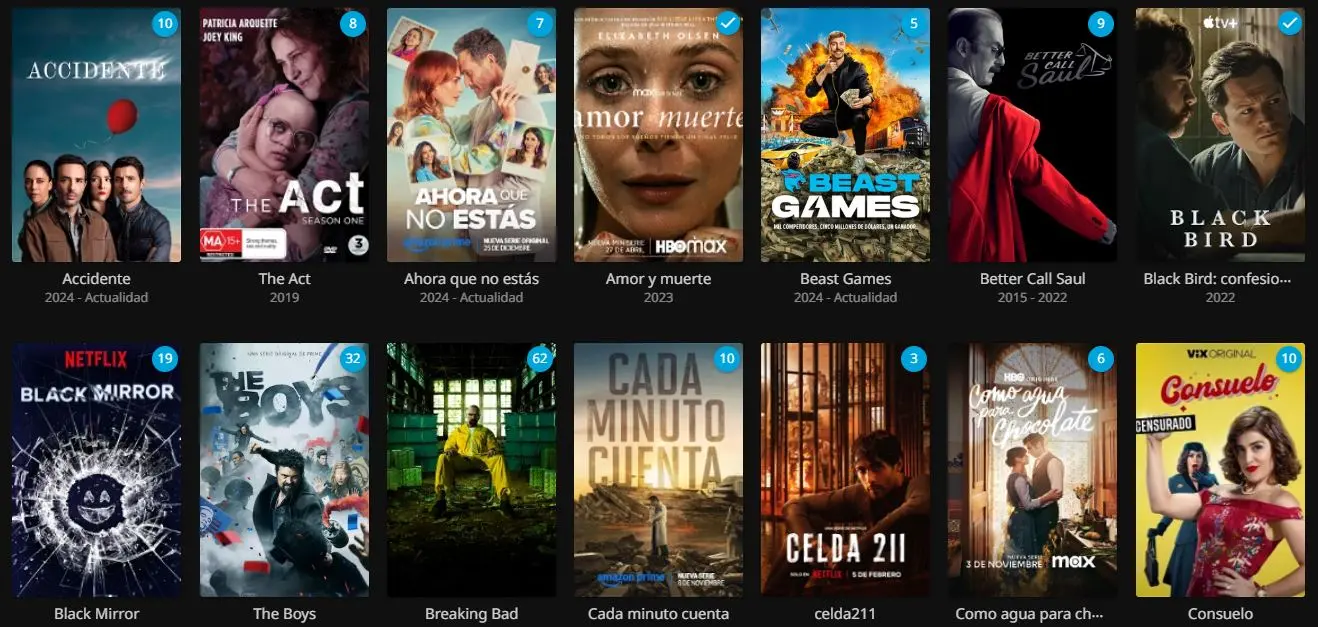Click the watched checkmark on Black Bird poster

pos(1289,22)
